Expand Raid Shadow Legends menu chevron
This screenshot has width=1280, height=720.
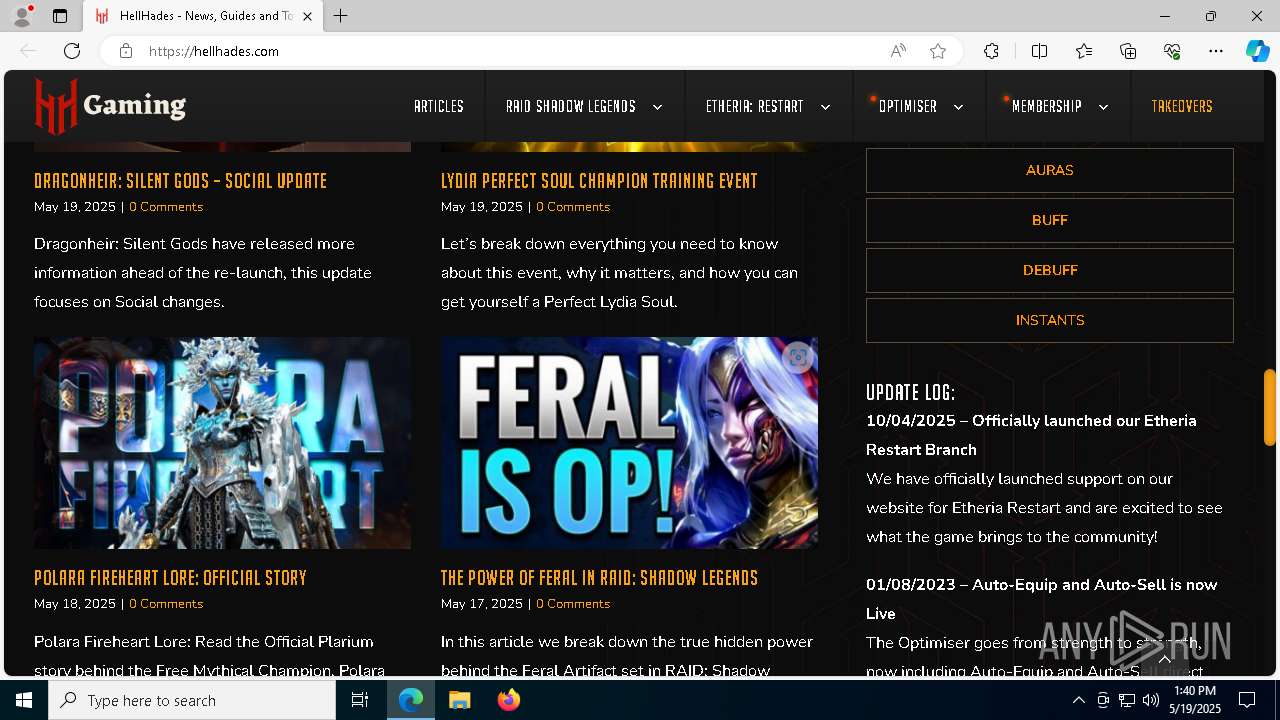click(x=657, y=107)
